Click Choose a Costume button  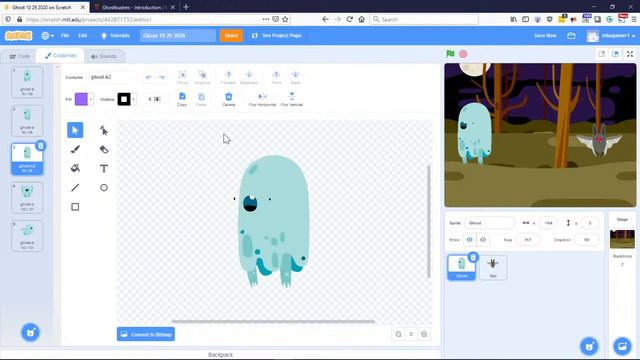(31, 333)
